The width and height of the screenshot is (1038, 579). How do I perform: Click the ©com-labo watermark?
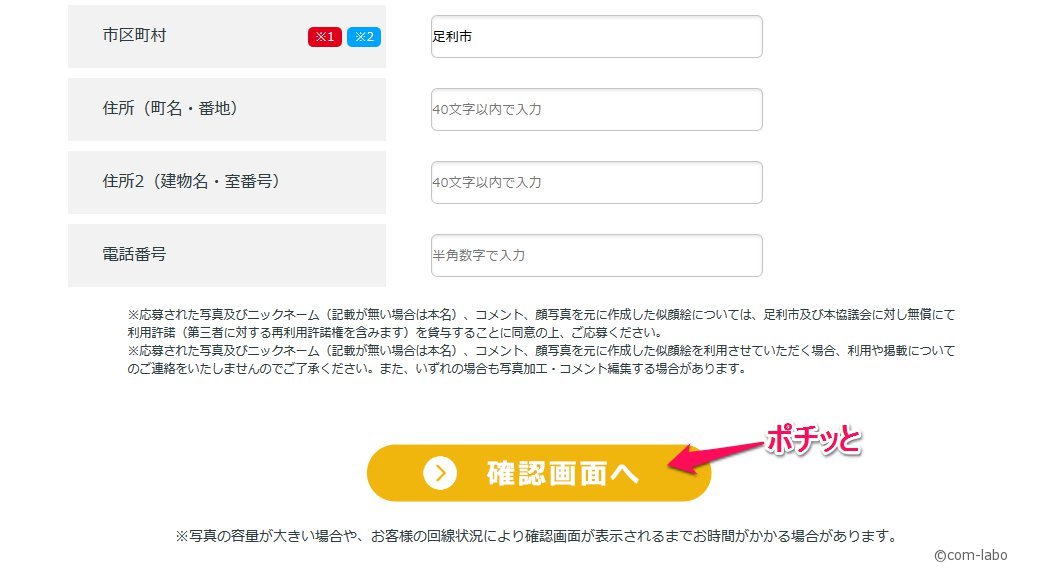970,555
